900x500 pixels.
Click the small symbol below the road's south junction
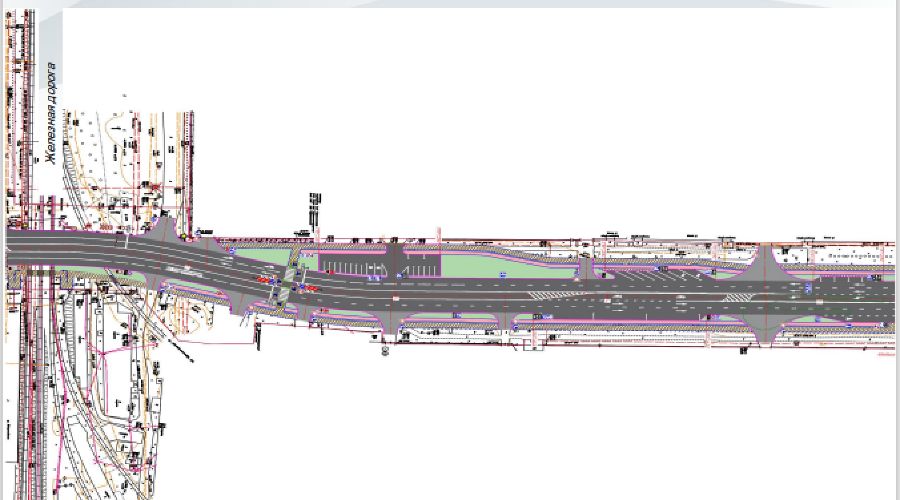pyautogui.click(x=384, y=349)
